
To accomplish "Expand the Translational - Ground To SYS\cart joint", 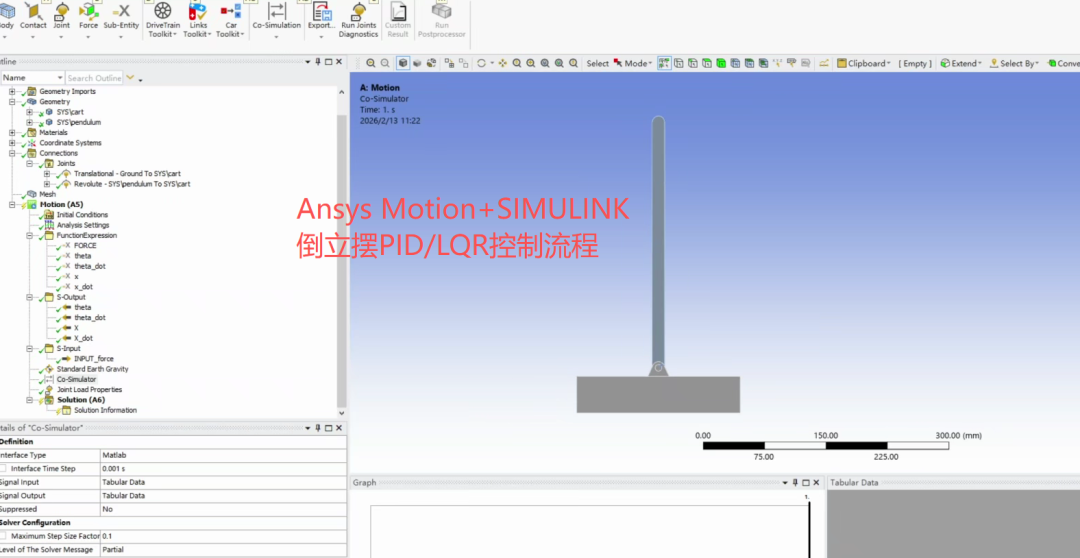I will pos(47,174).
